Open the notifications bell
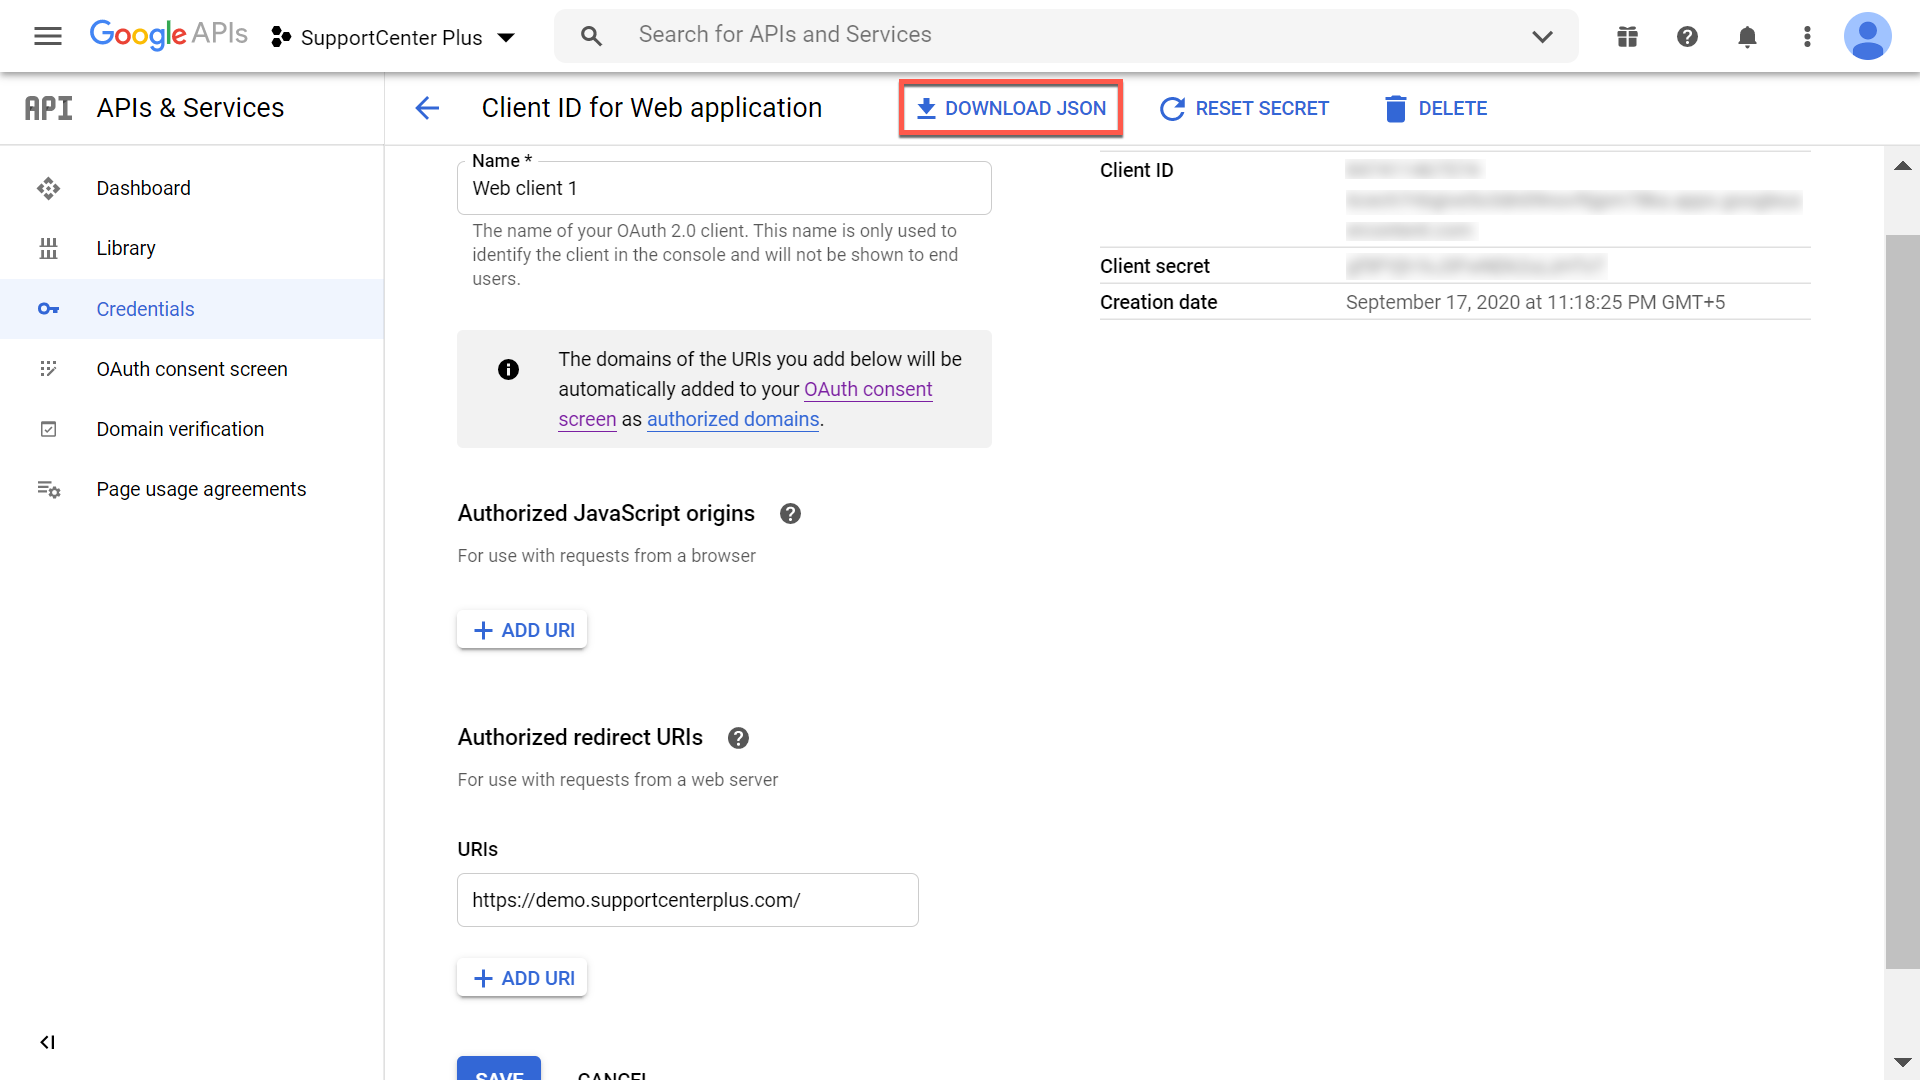1920x1080 pixels. (x=1747, y=37)
